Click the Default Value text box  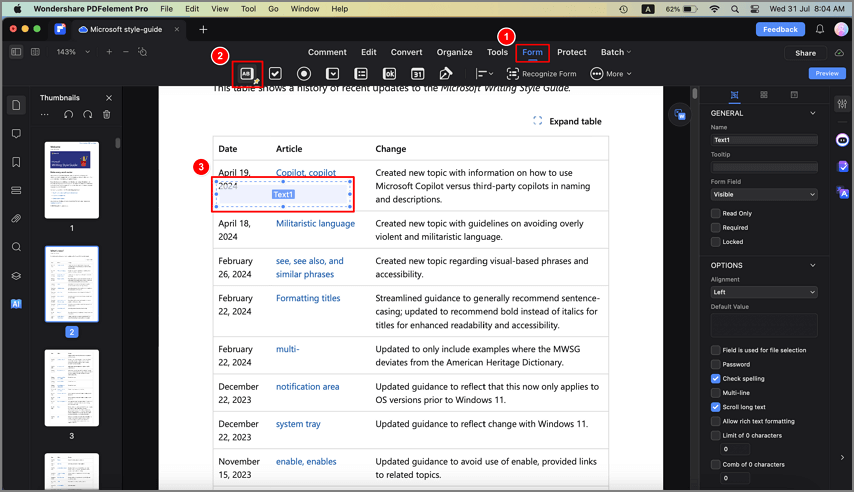point(764,325)
